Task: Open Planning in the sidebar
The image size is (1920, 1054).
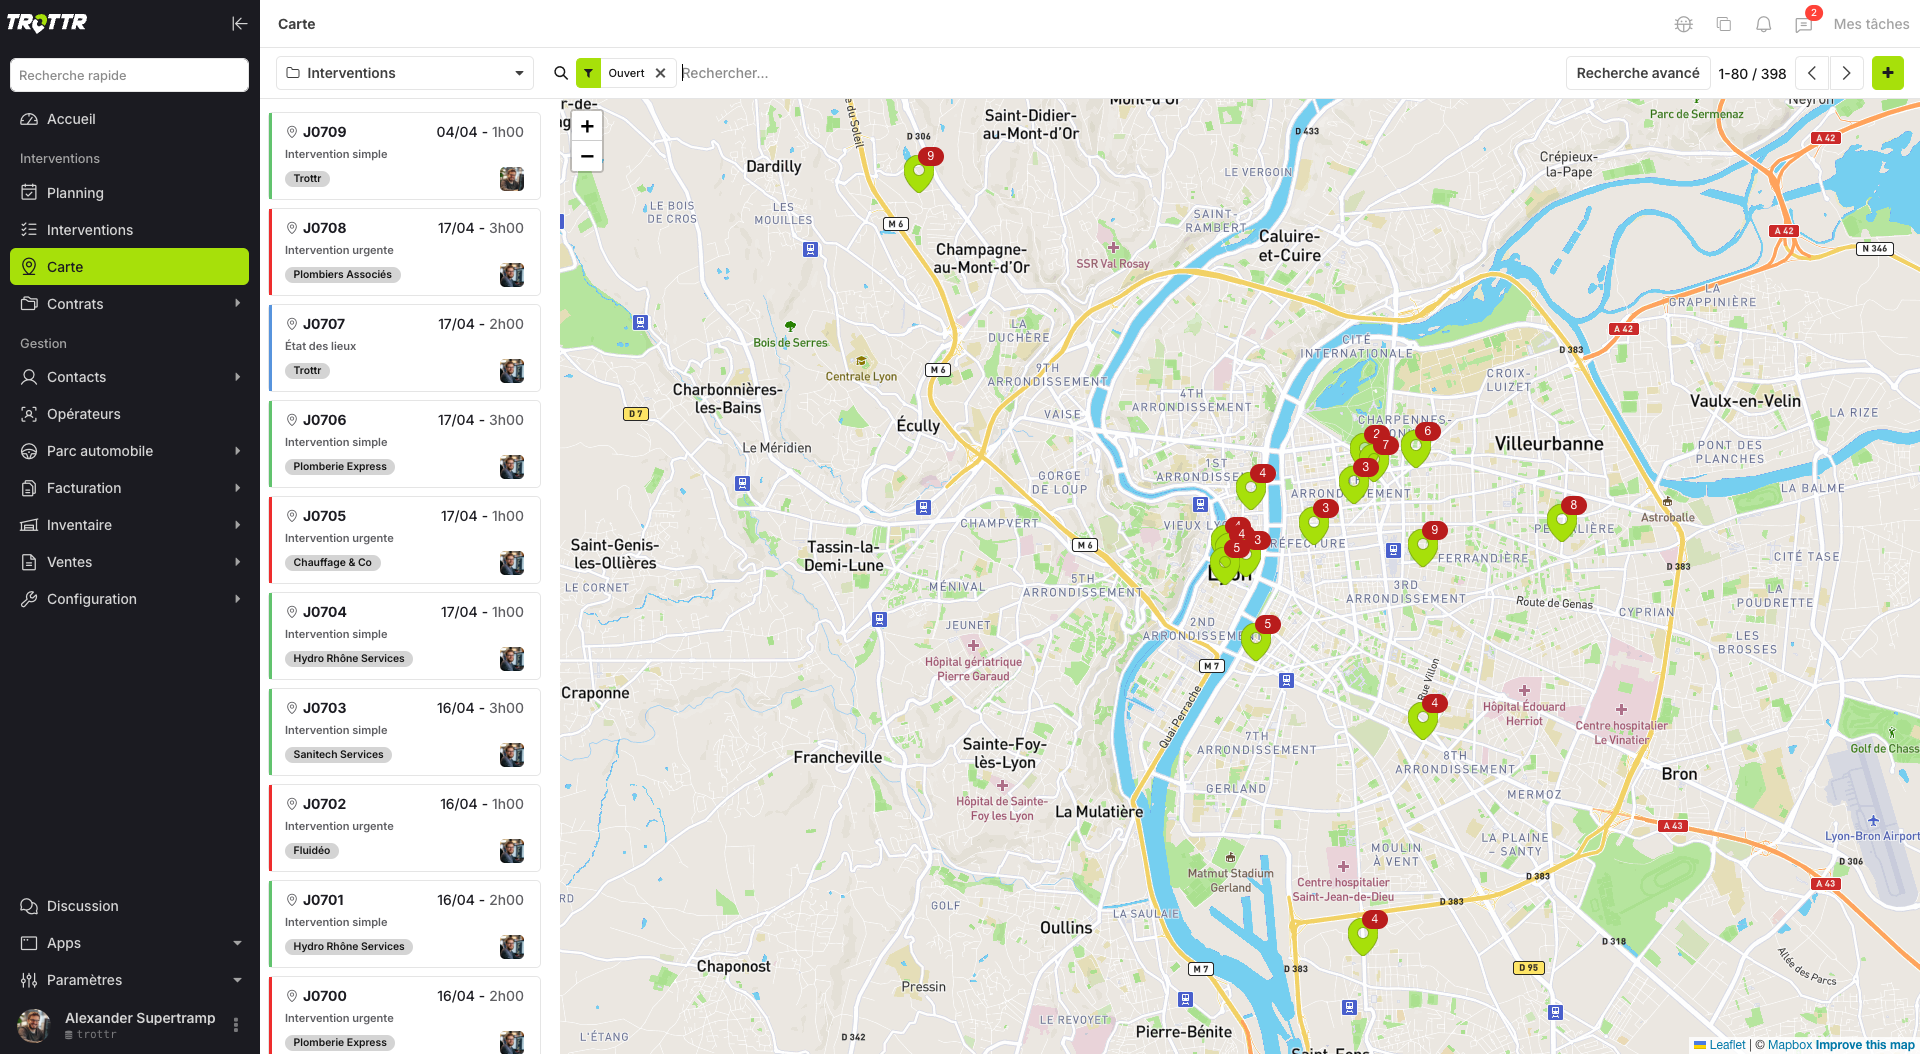Action: pyautogui.click(x=75, y=193)
